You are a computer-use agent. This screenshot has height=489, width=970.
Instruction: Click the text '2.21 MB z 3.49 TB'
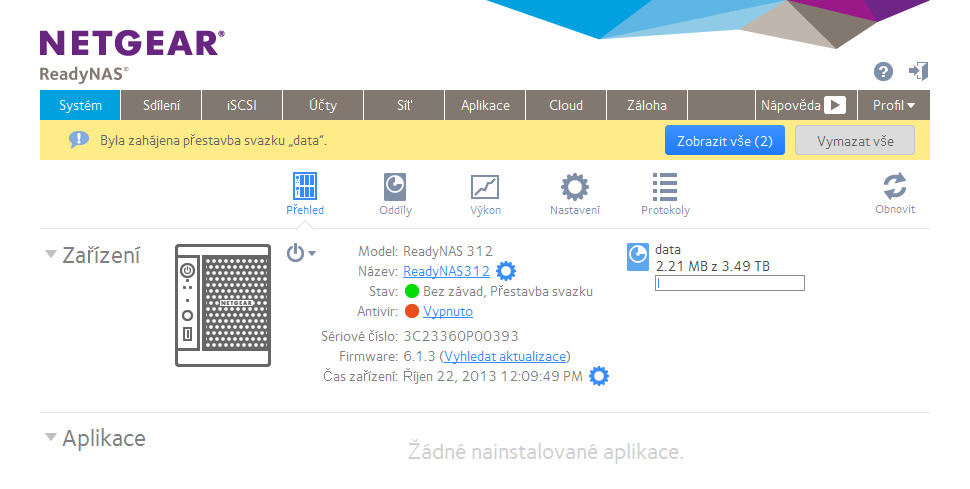pos(713,266)
